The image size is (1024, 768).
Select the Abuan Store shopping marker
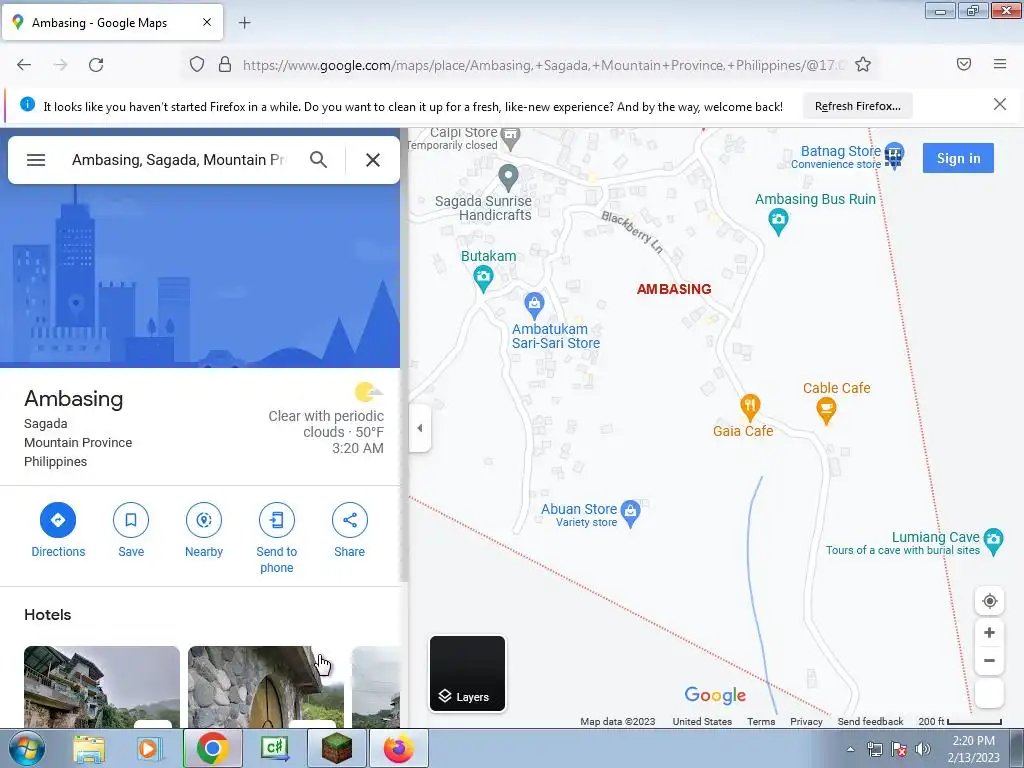(630, 513)
